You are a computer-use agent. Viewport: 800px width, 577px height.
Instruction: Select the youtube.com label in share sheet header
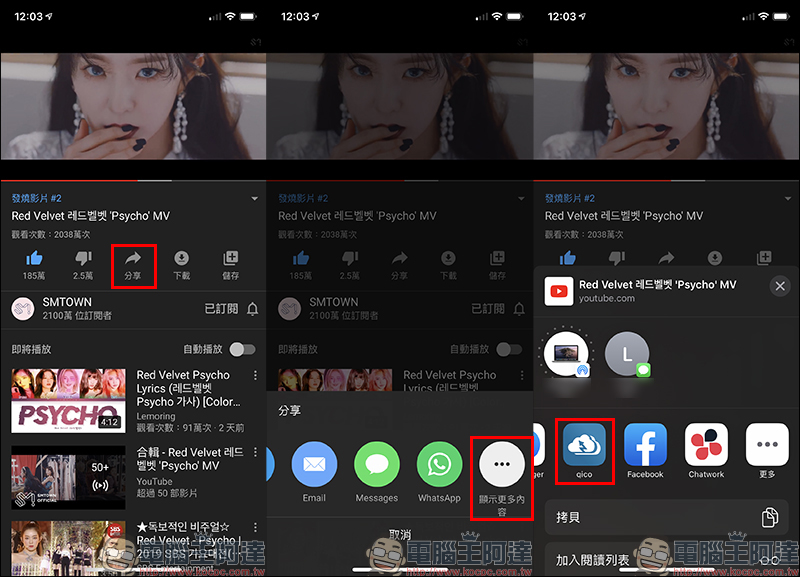tap(607, 298)
